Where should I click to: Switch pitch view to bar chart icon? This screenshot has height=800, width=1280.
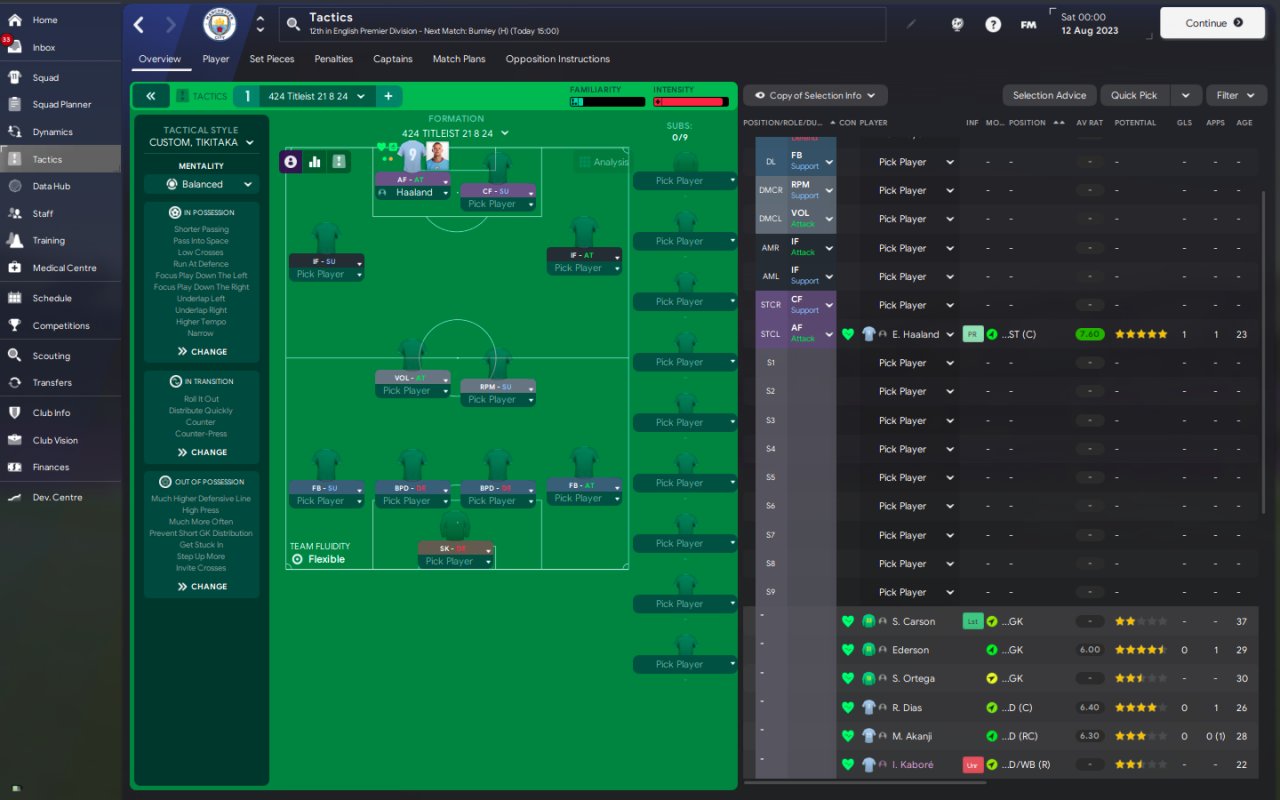pyautogui.click(x=315, y=161)
